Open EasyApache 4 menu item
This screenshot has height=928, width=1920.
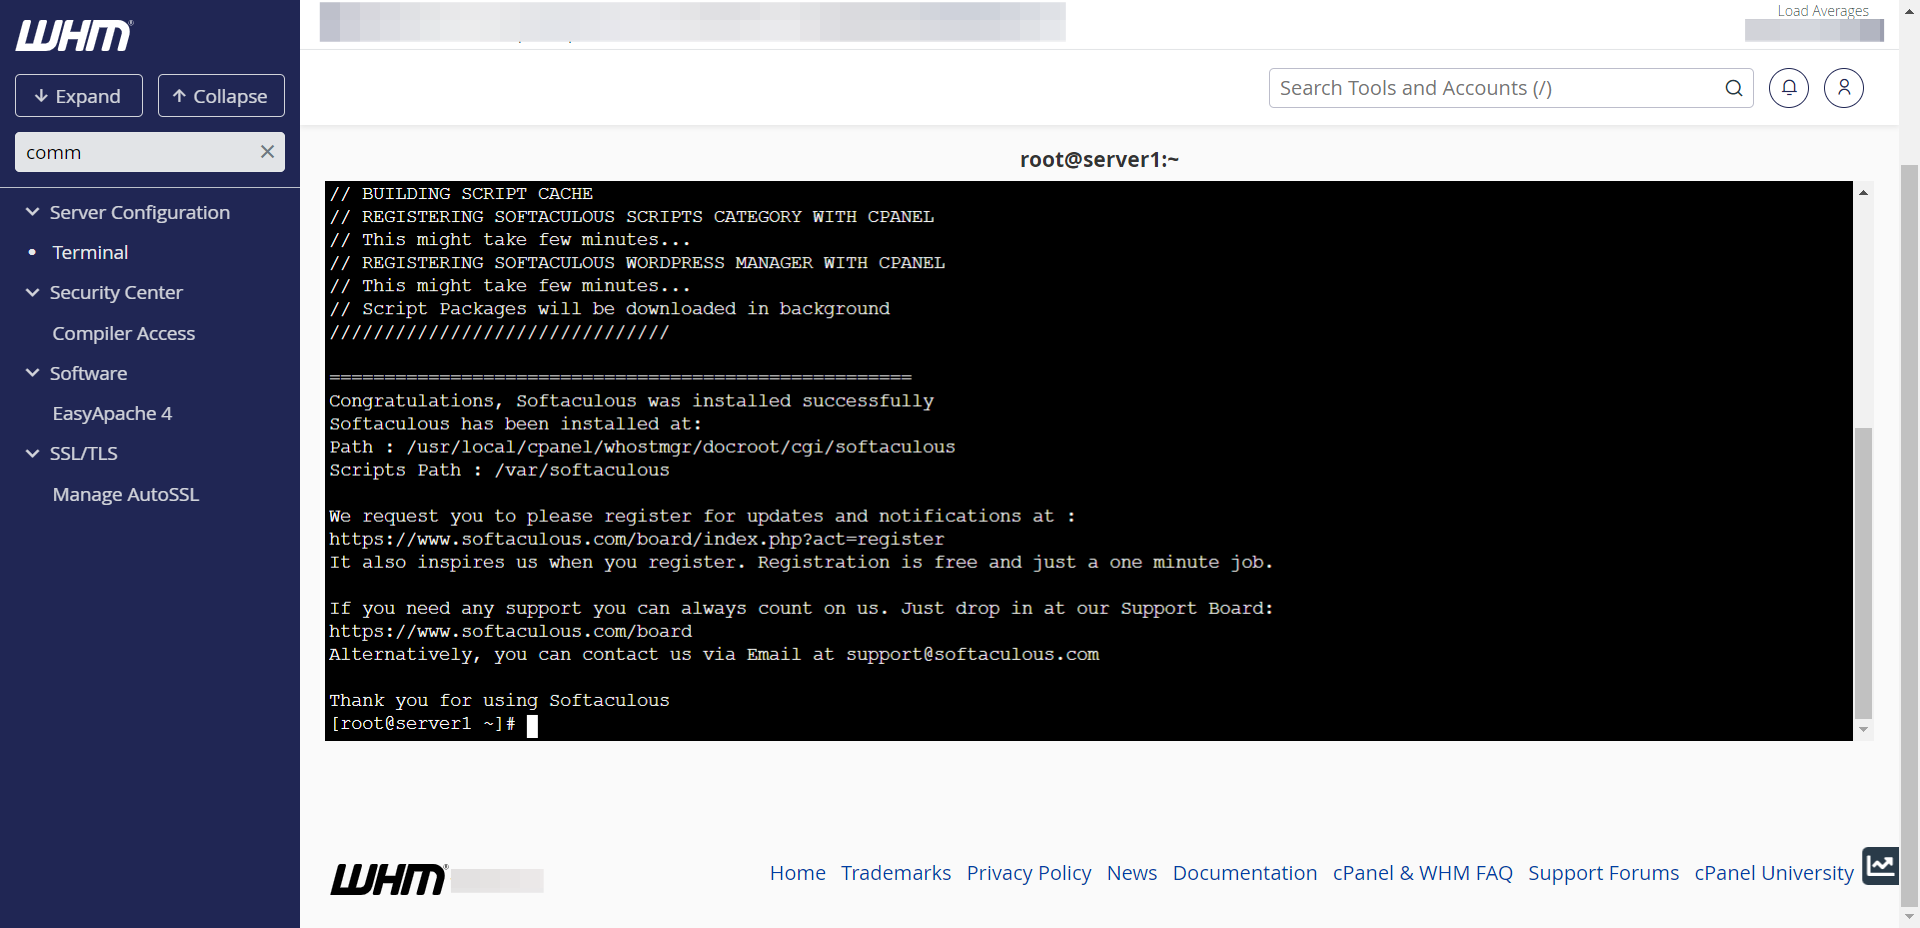pos(112,413)
